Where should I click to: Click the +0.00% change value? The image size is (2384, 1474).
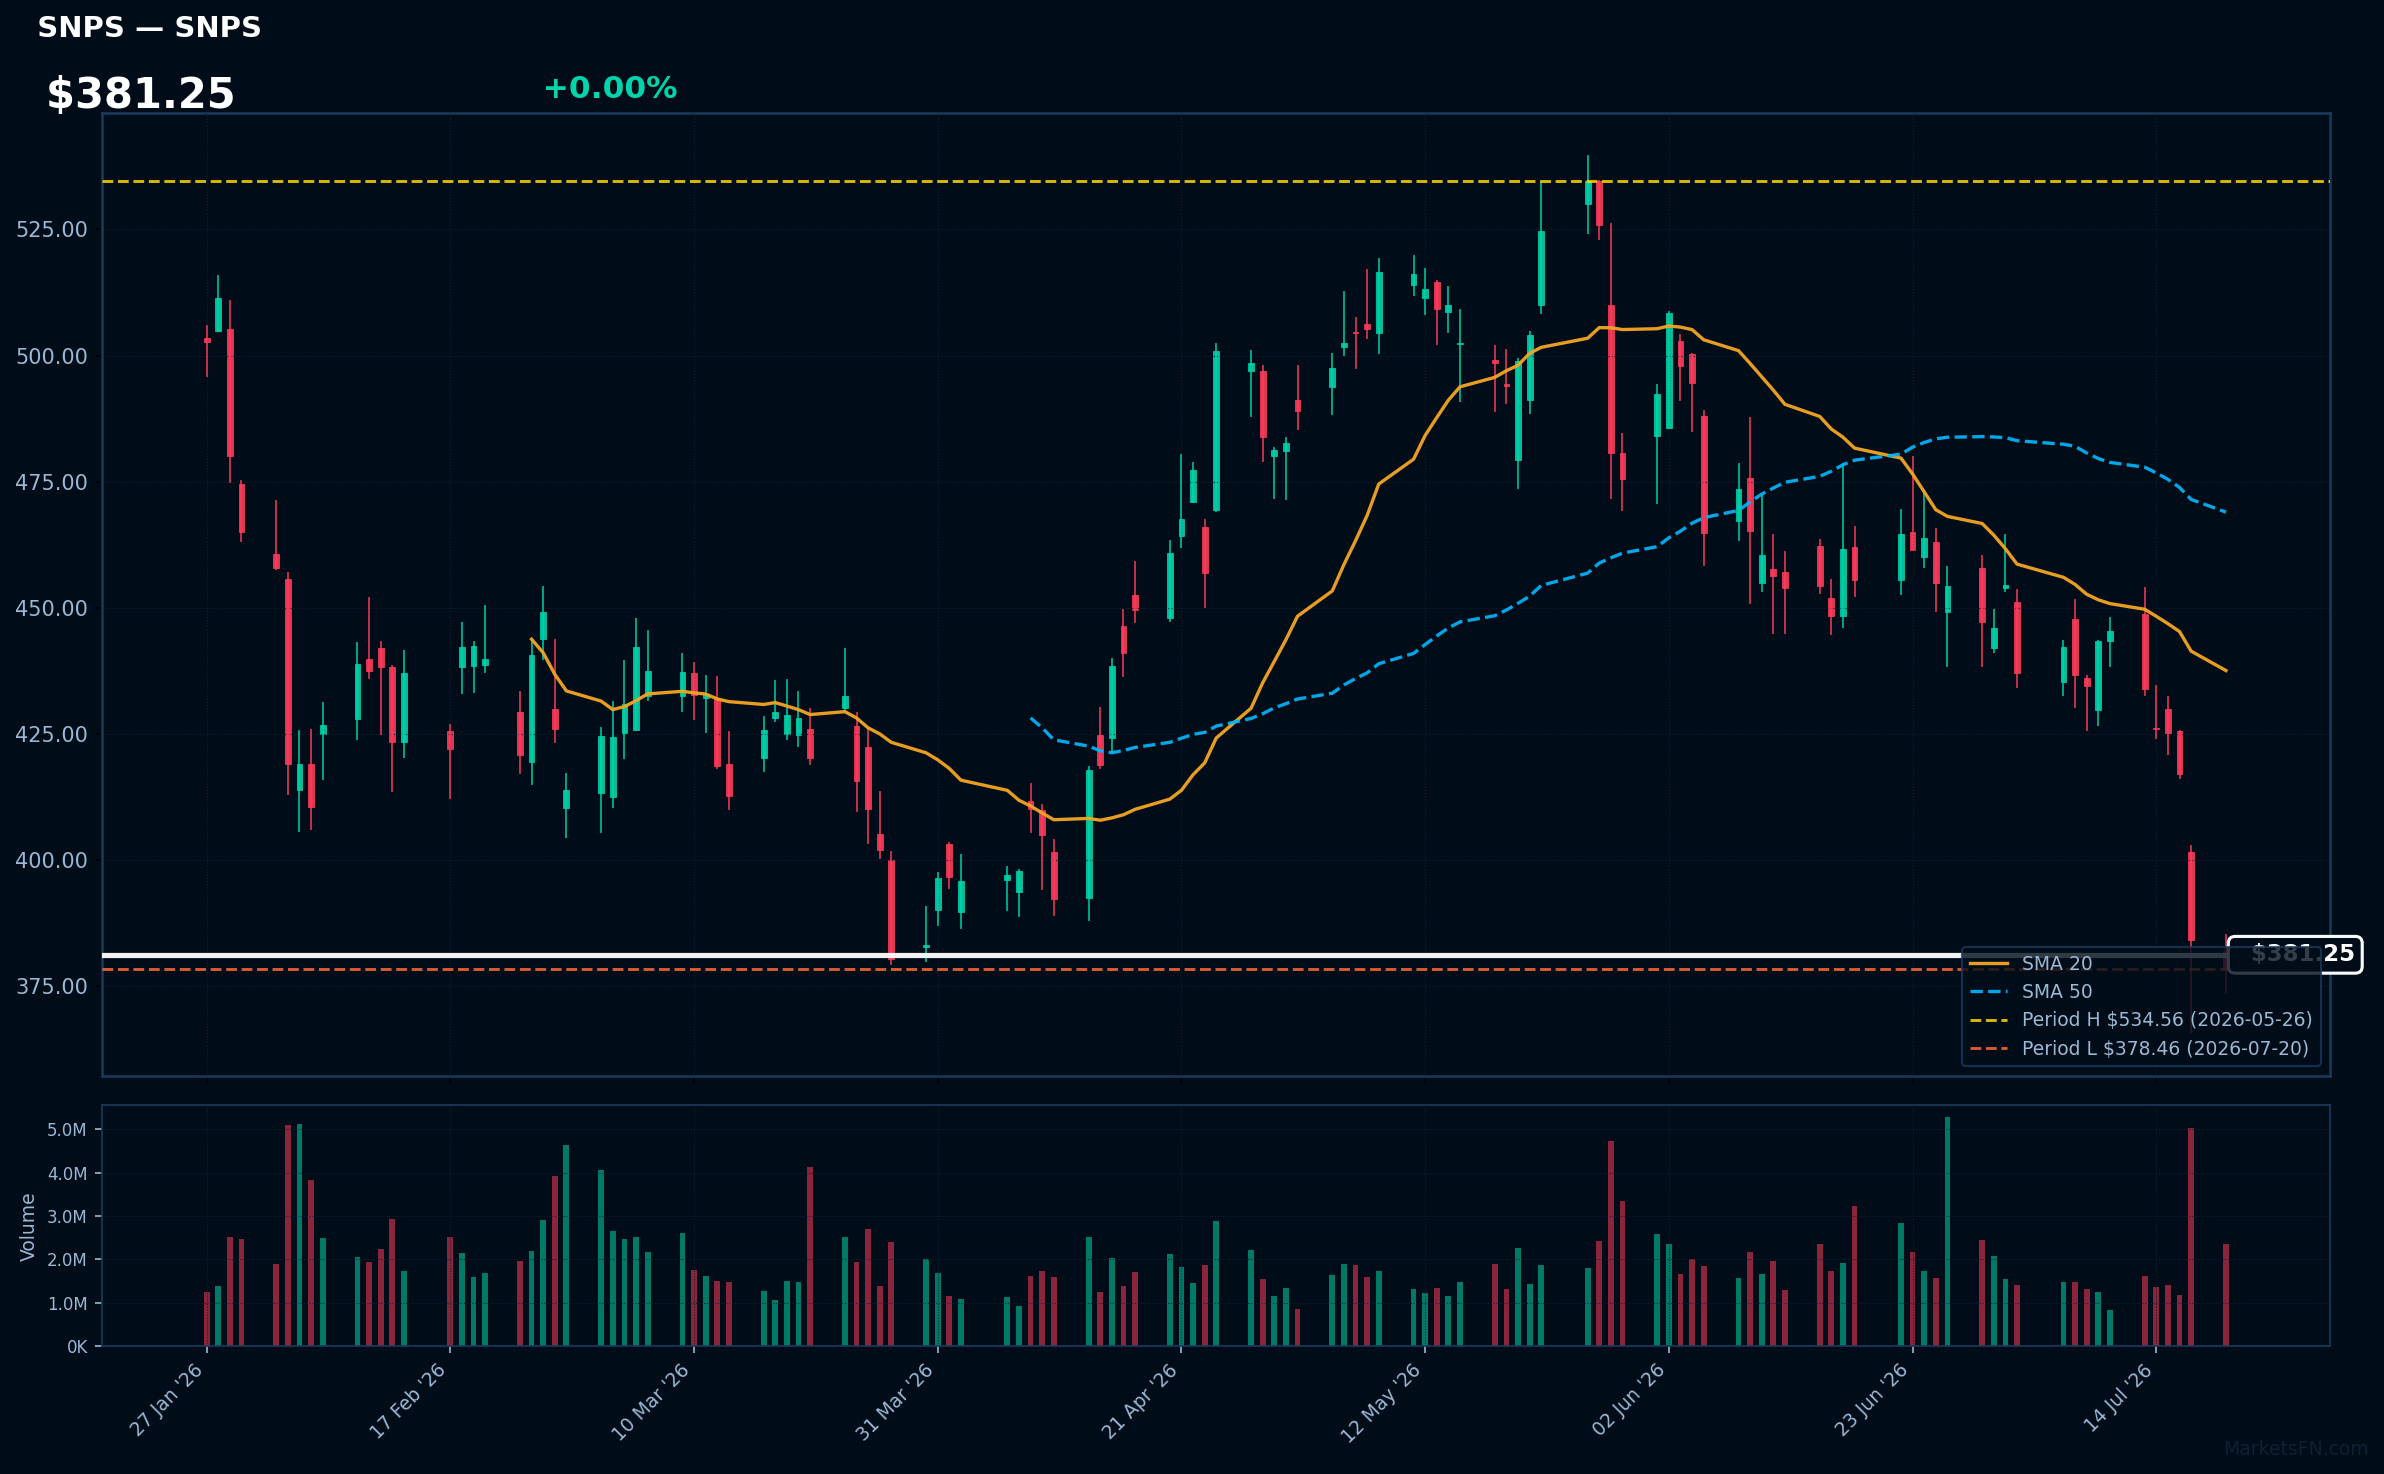tap(610, 88)
